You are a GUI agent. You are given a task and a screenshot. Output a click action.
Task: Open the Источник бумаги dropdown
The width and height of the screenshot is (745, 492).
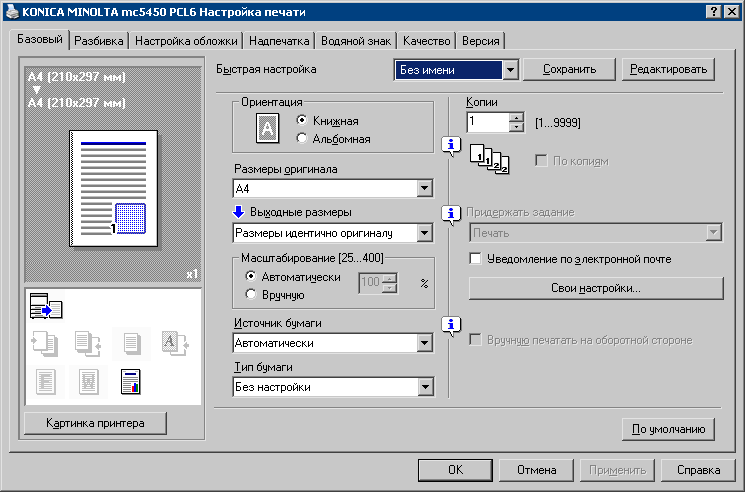425,343
